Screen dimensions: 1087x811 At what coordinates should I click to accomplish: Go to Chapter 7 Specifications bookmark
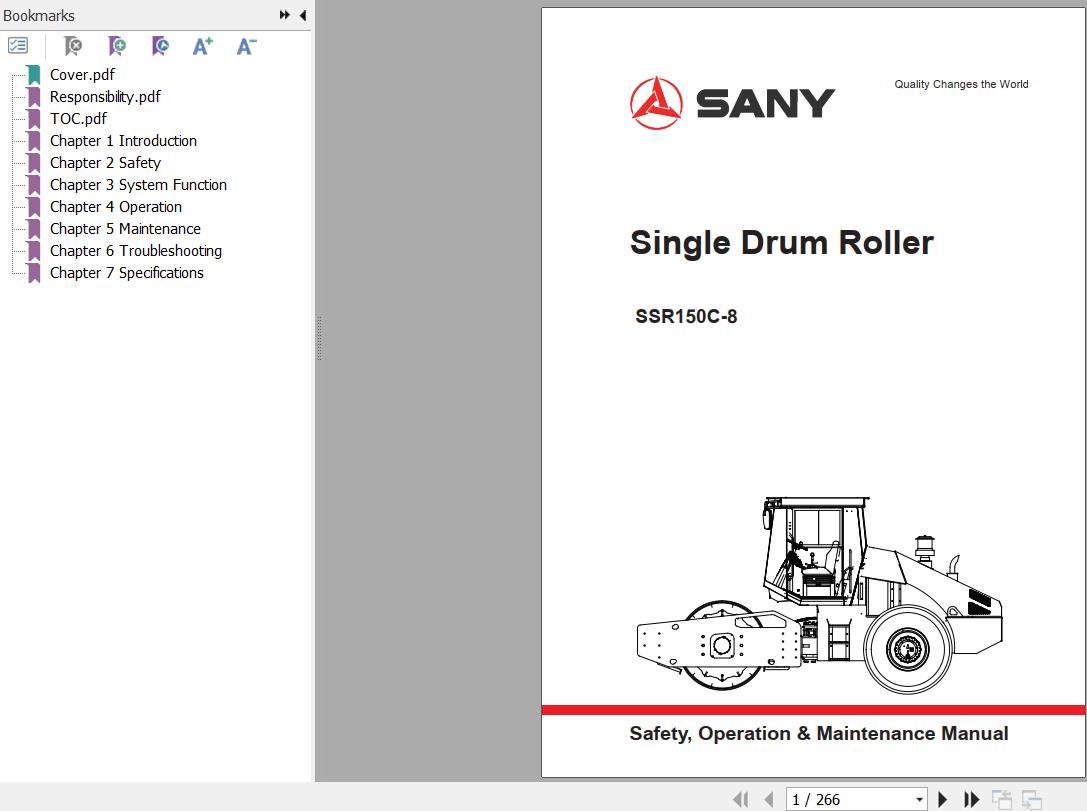(x=127, y=273)
